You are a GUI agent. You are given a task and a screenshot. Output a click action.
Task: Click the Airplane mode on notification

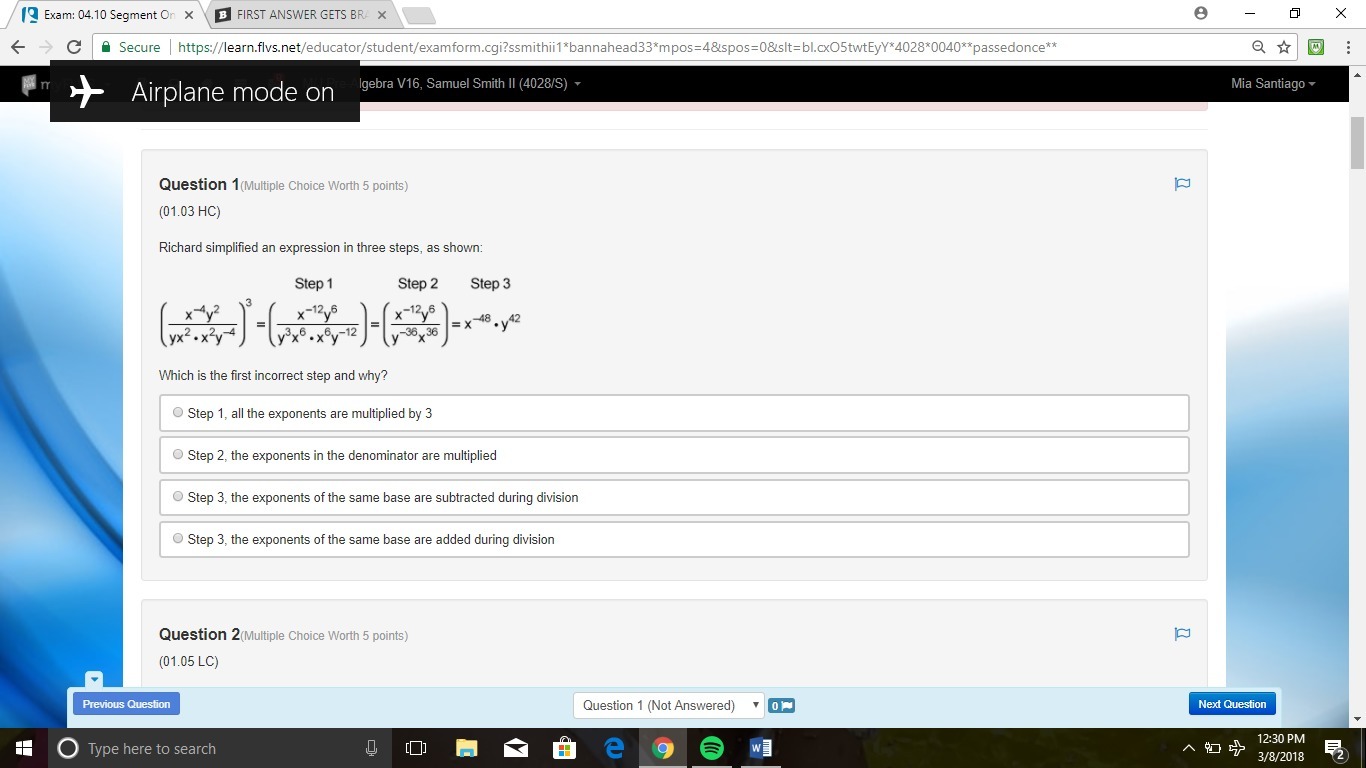coord(205,91)
